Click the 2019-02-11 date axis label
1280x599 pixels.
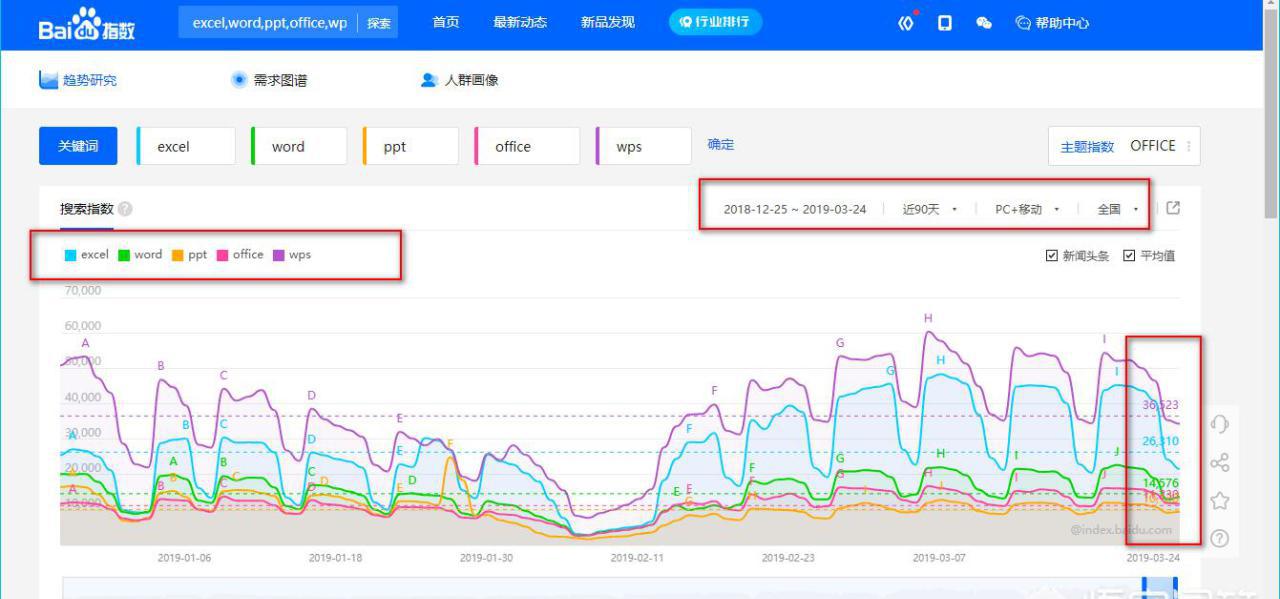point(637,558)
